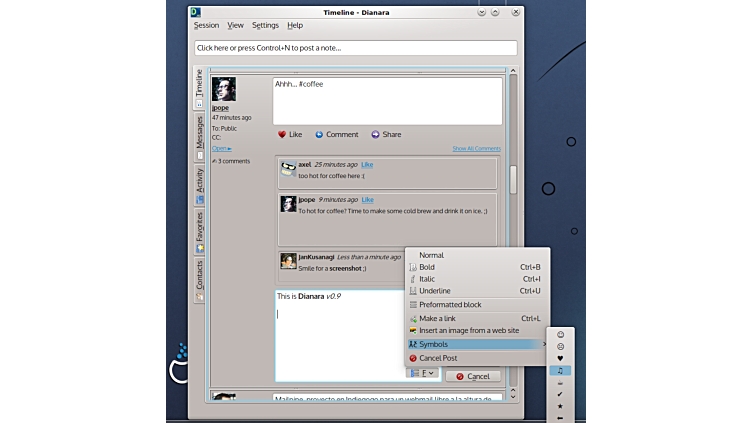Select Insert an image from a web site
This screenshot has width=752, height=423.
pyautogui.click(x=468, y=330)
